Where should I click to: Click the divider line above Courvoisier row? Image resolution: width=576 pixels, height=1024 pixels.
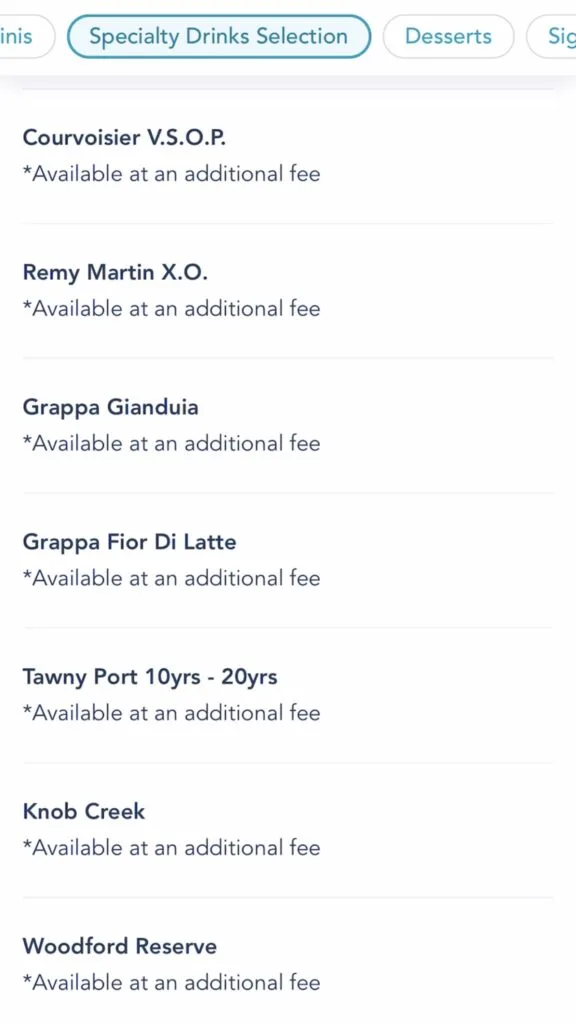(x=288, y=89)
